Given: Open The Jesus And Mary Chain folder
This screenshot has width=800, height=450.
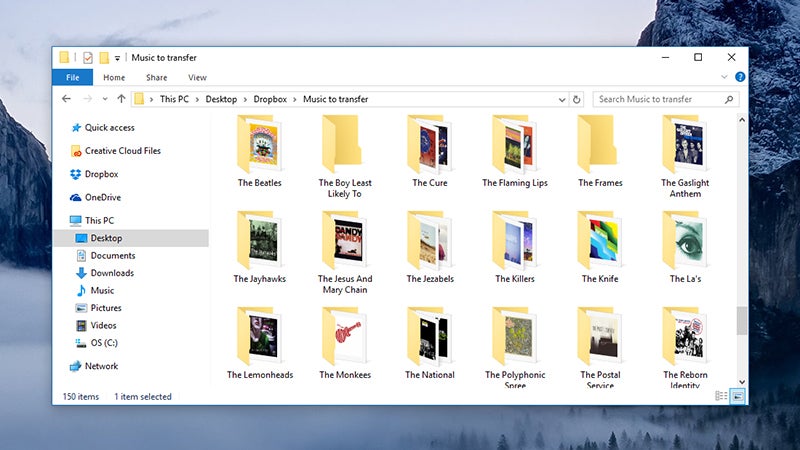Looking at the screenshot, I should (x=345, y=253).
